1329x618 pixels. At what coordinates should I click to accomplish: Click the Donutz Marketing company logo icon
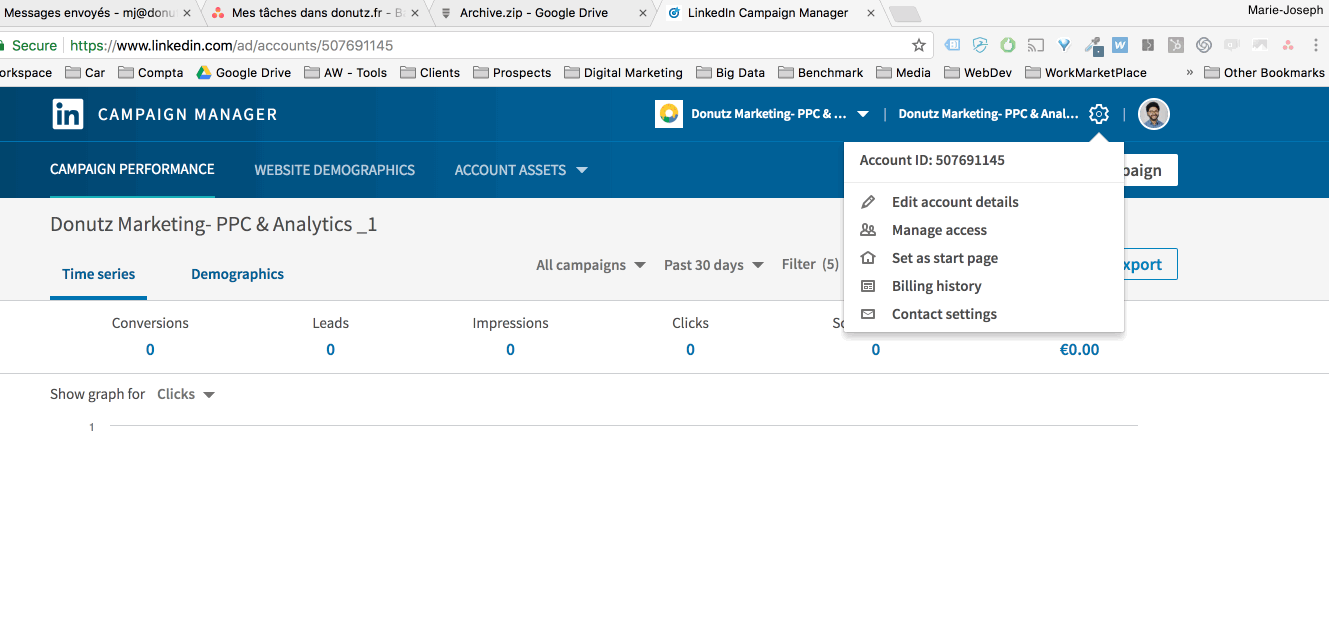tap(669, 114)
